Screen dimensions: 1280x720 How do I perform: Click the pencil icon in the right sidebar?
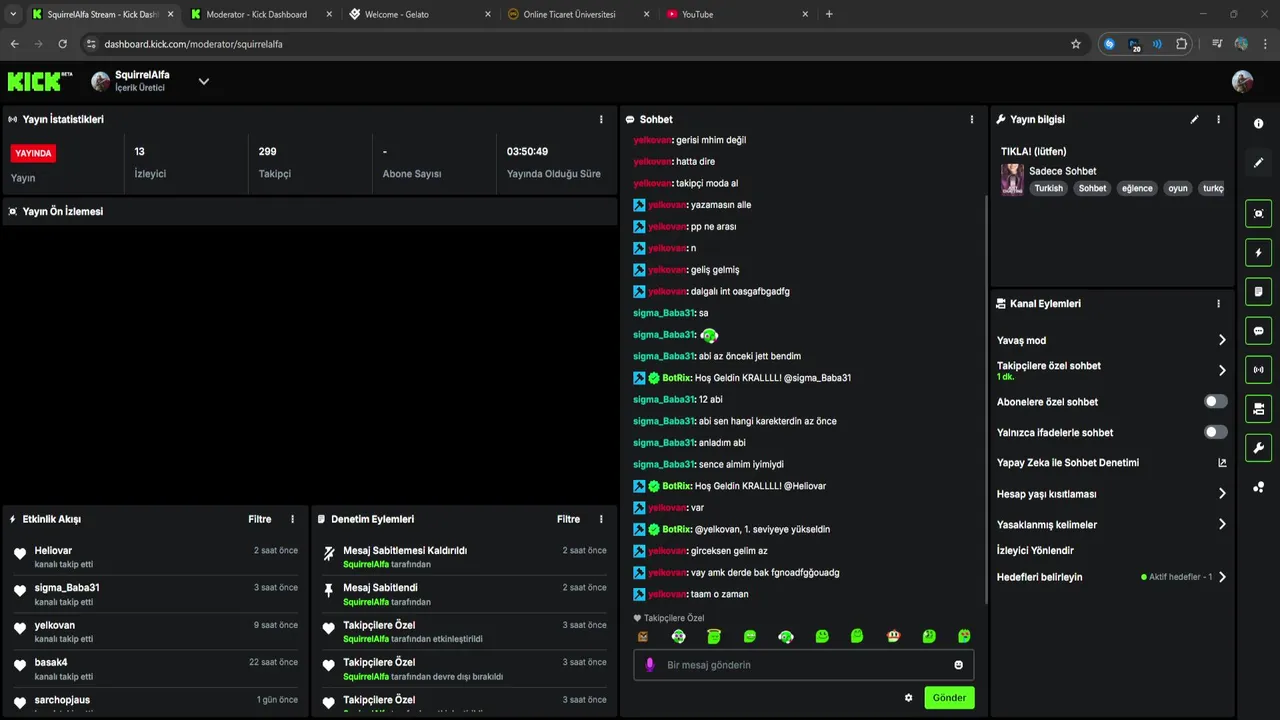1258,162
